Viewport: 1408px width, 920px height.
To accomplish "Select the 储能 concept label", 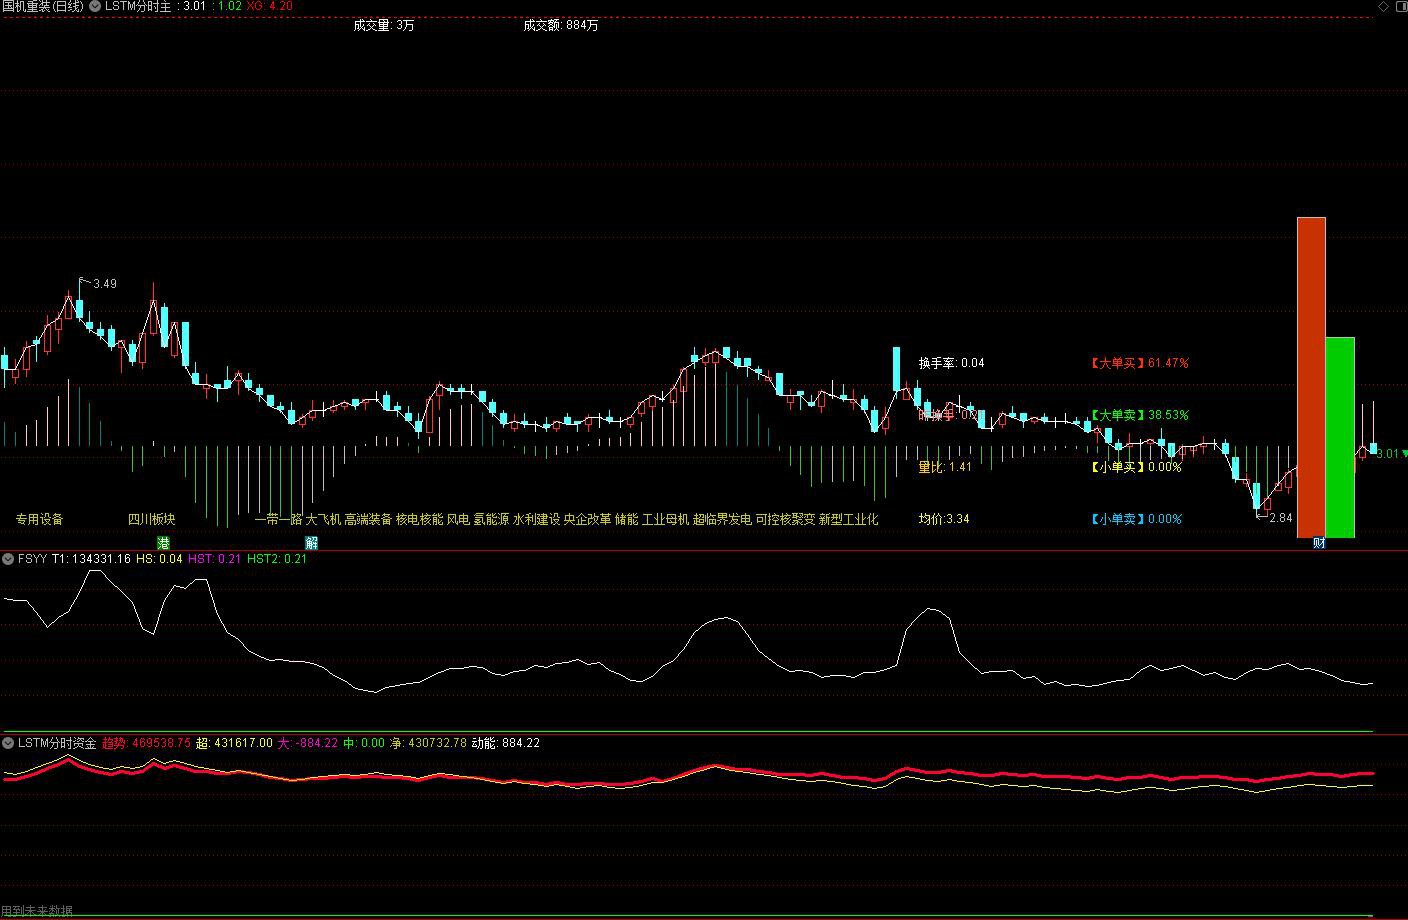I will [x=626, y=519].
